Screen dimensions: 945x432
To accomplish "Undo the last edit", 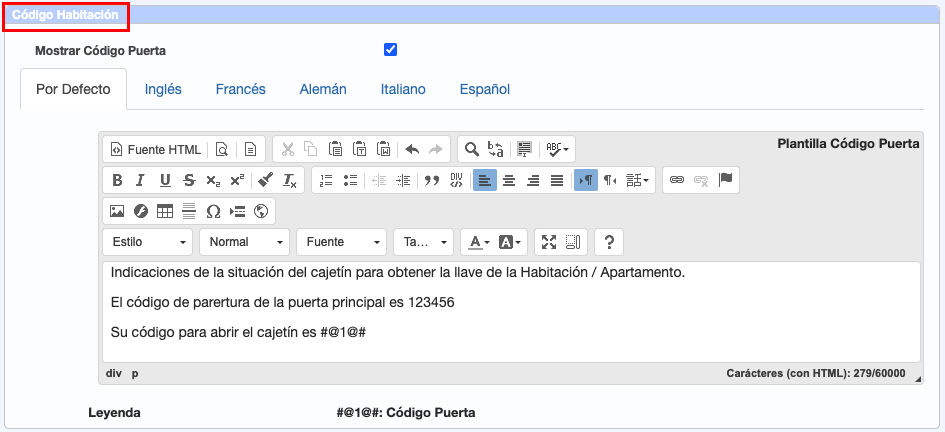I will point(412,149).
